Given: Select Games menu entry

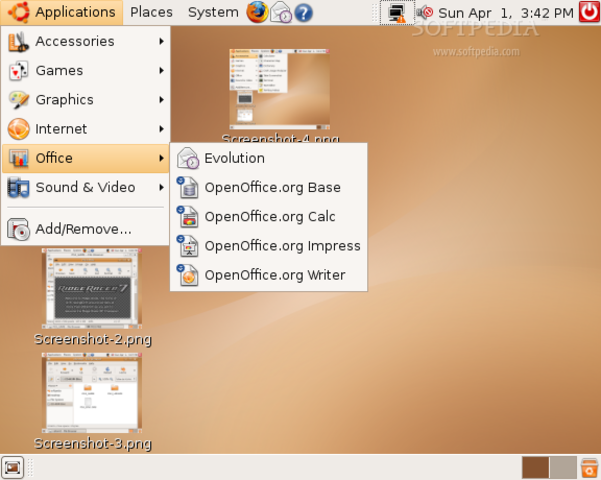Looking at the screenshot, I should pyautogui.click(x=85, y=71).
